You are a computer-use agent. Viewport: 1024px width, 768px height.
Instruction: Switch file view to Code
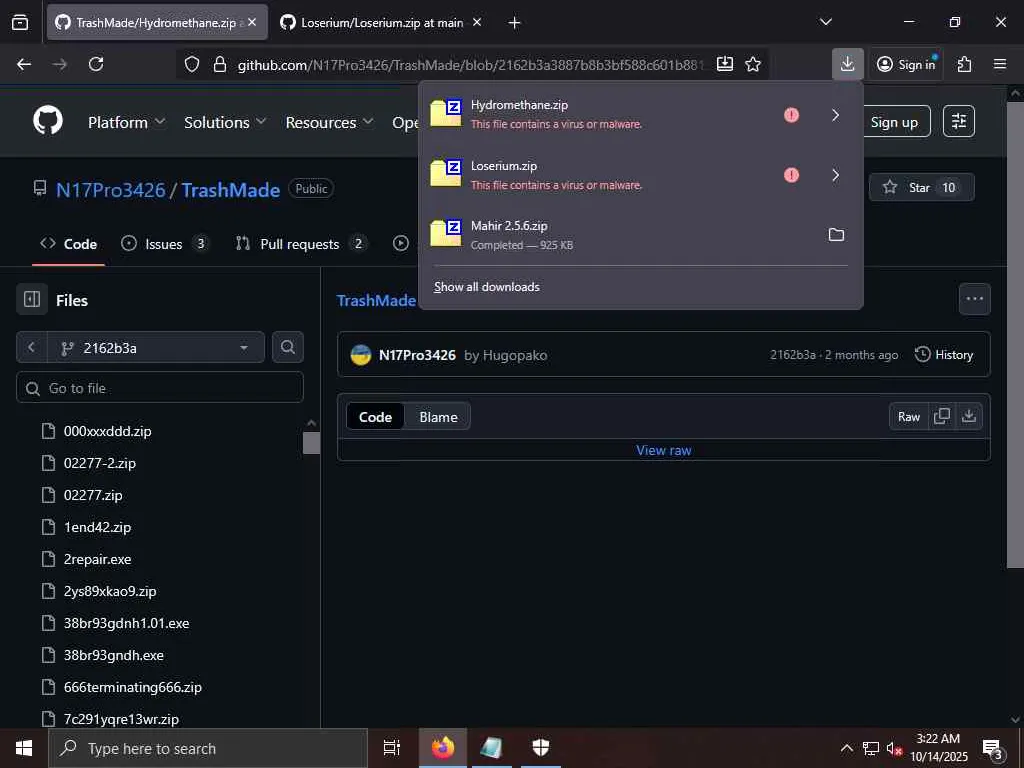375,417
